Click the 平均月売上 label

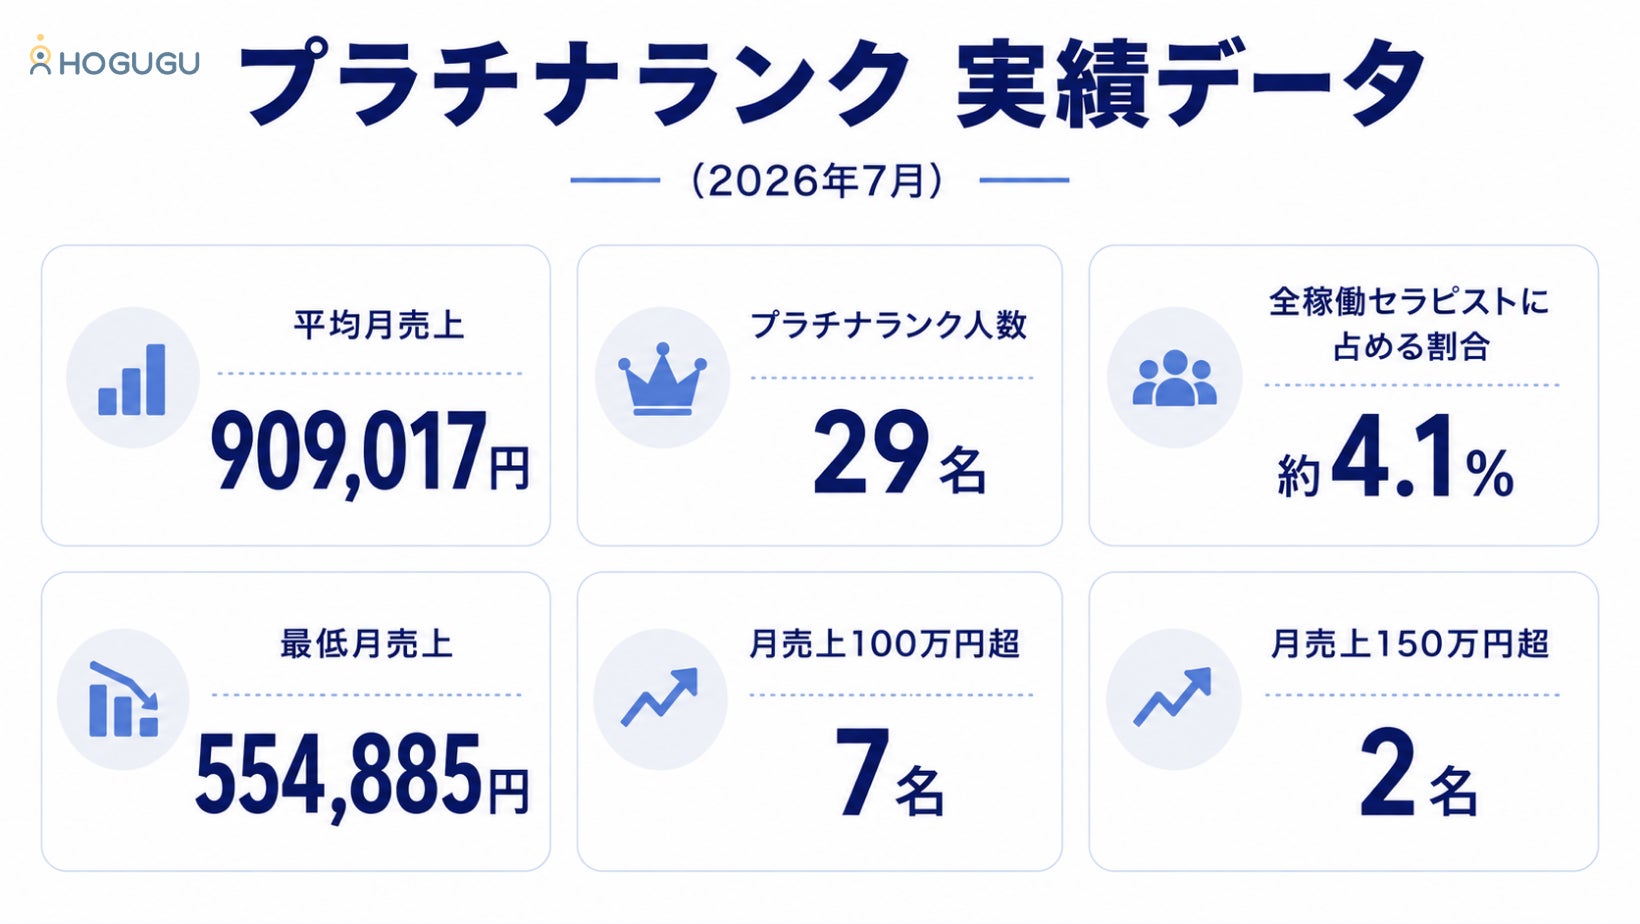pos(379,325)
